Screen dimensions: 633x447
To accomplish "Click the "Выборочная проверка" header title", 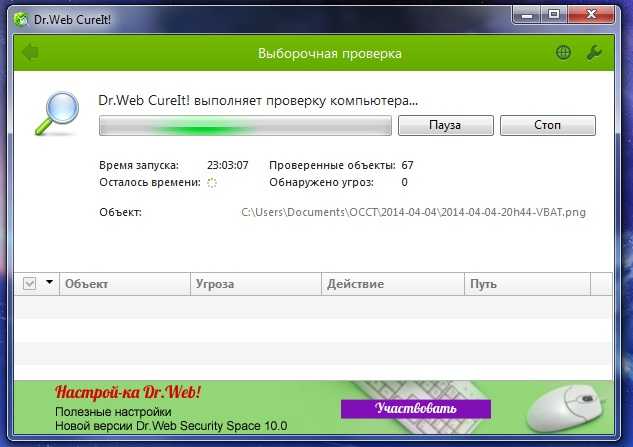I will pos(329,54).
